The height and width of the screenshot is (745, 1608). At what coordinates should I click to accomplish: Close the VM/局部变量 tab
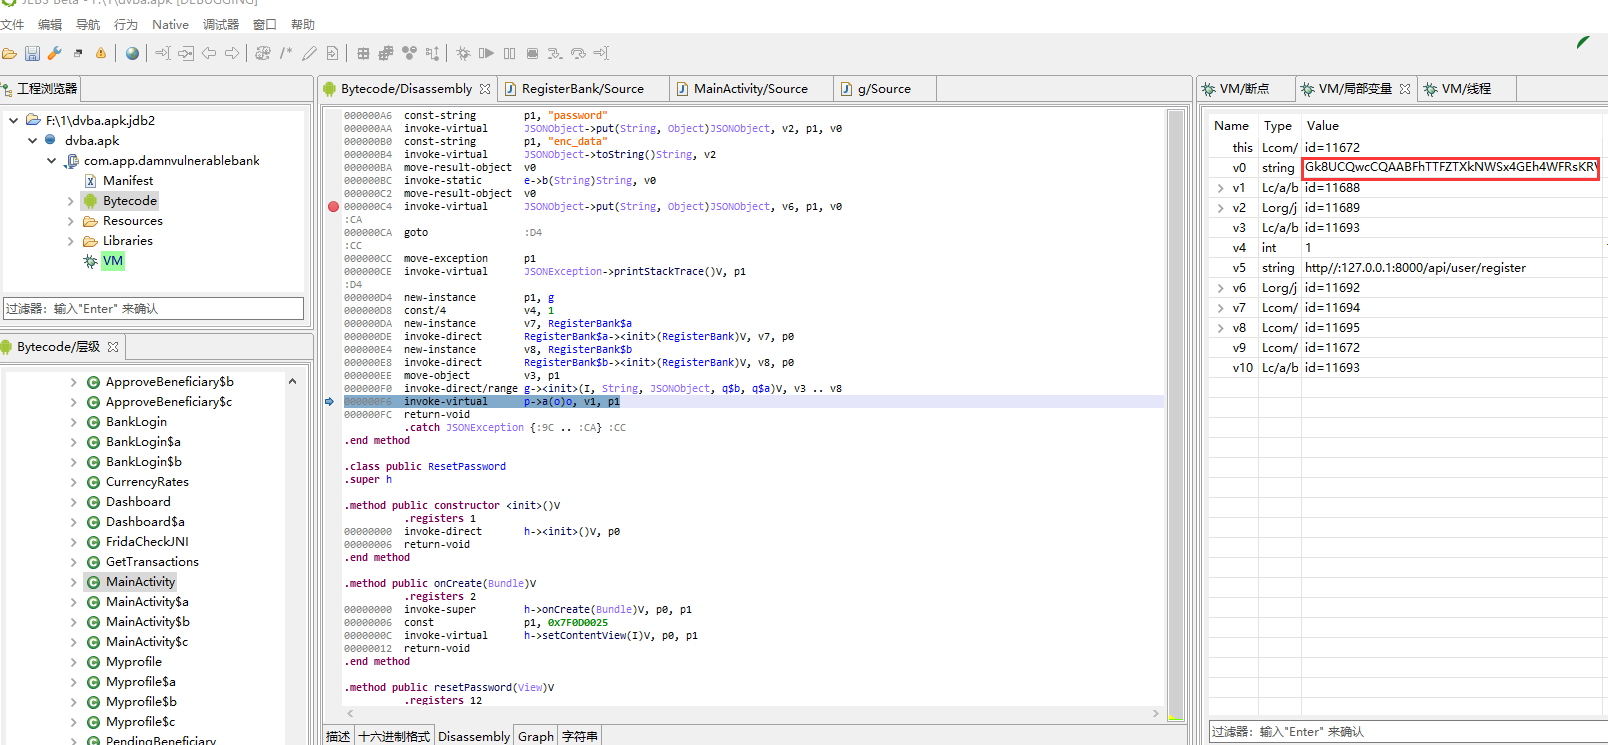click(x=1405, y=89)
